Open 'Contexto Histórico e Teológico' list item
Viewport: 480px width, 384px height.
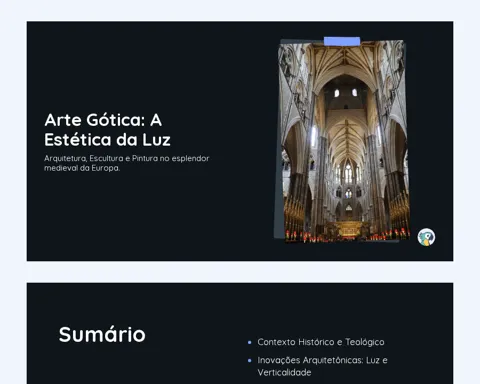tap(321, 342)
